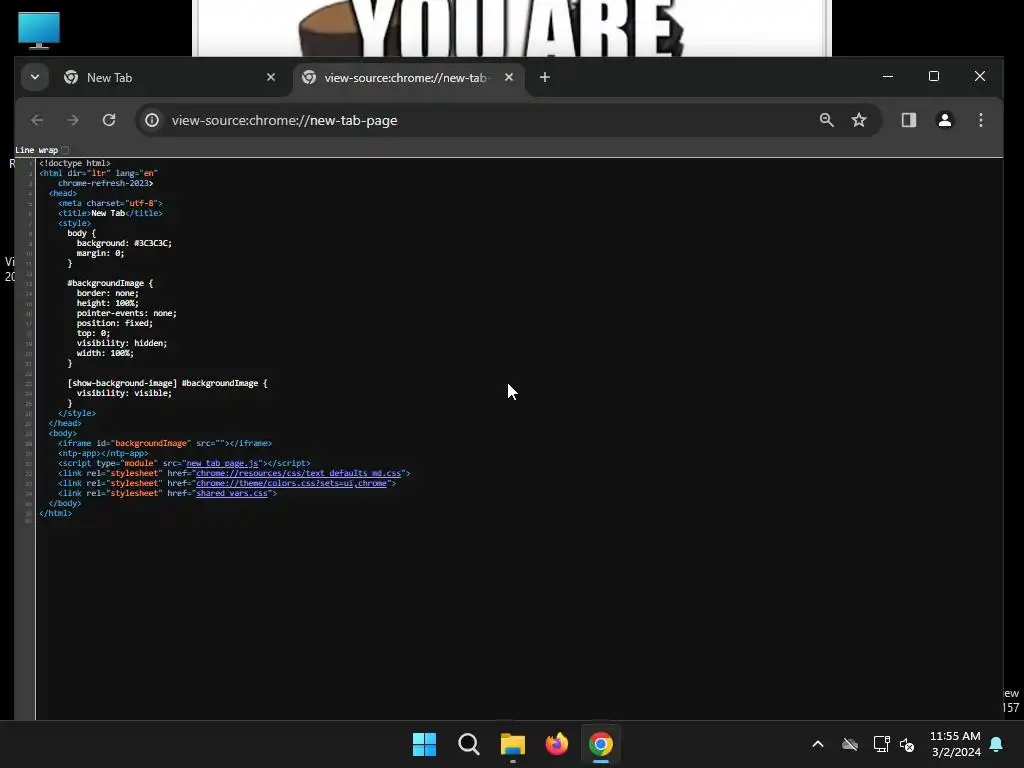Open network status tray icon
The image size is (1024, 768).
(x=881, y=744)
